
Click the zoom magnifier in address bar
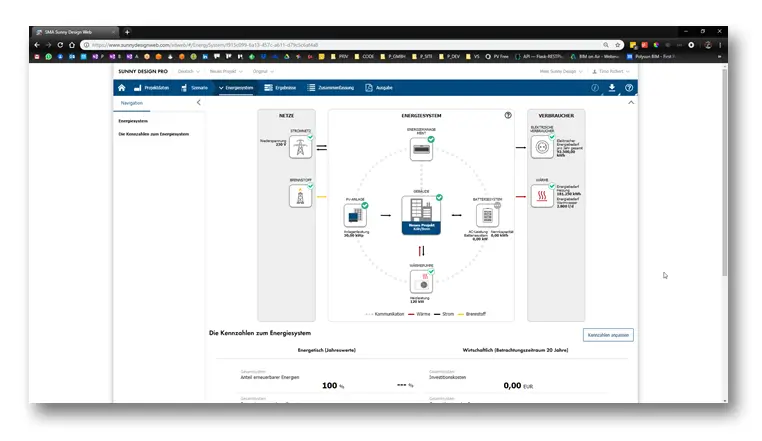[x=606, y=45]
